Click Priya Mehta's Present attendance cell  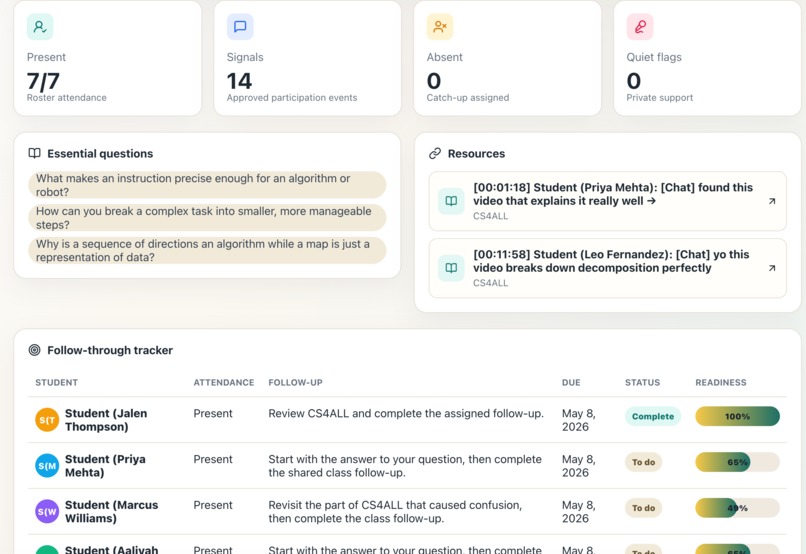[x=213, y=459]
